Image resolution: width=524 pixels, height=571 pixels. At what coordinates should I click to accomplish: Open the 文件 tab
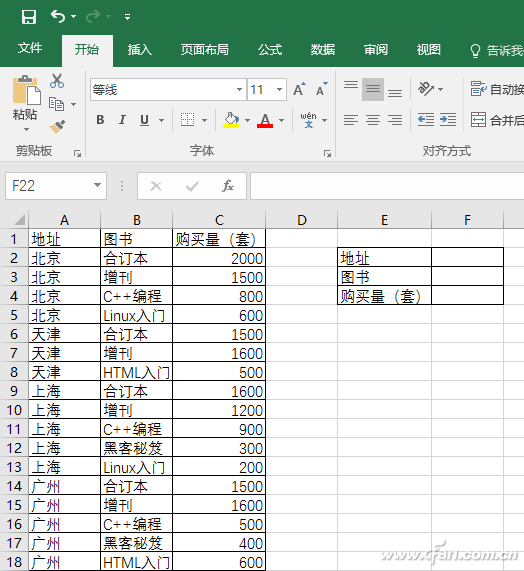(x=30, y=48)
